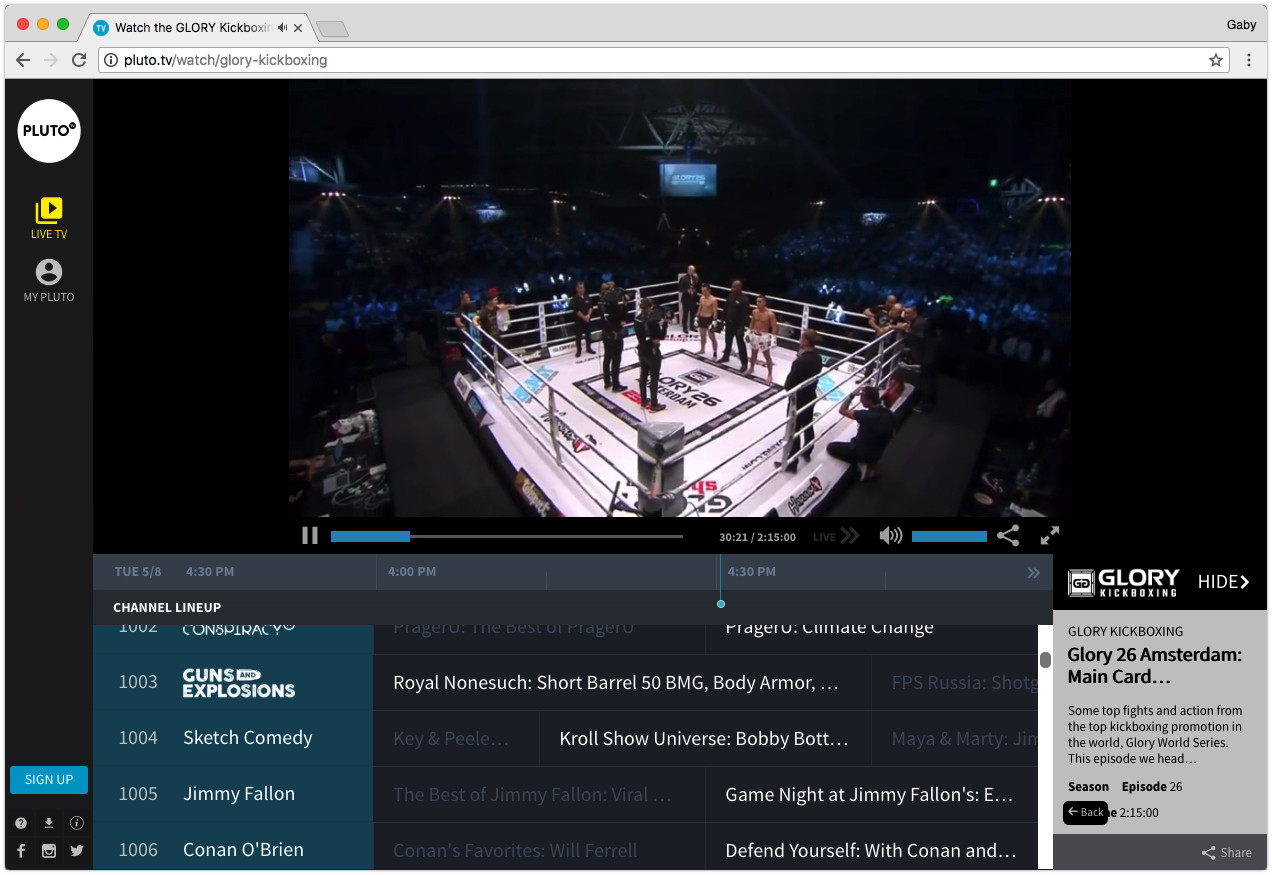Expand the guide timeline forward
This screenshot has height=875, width=1272.
tap(1033, 572)
